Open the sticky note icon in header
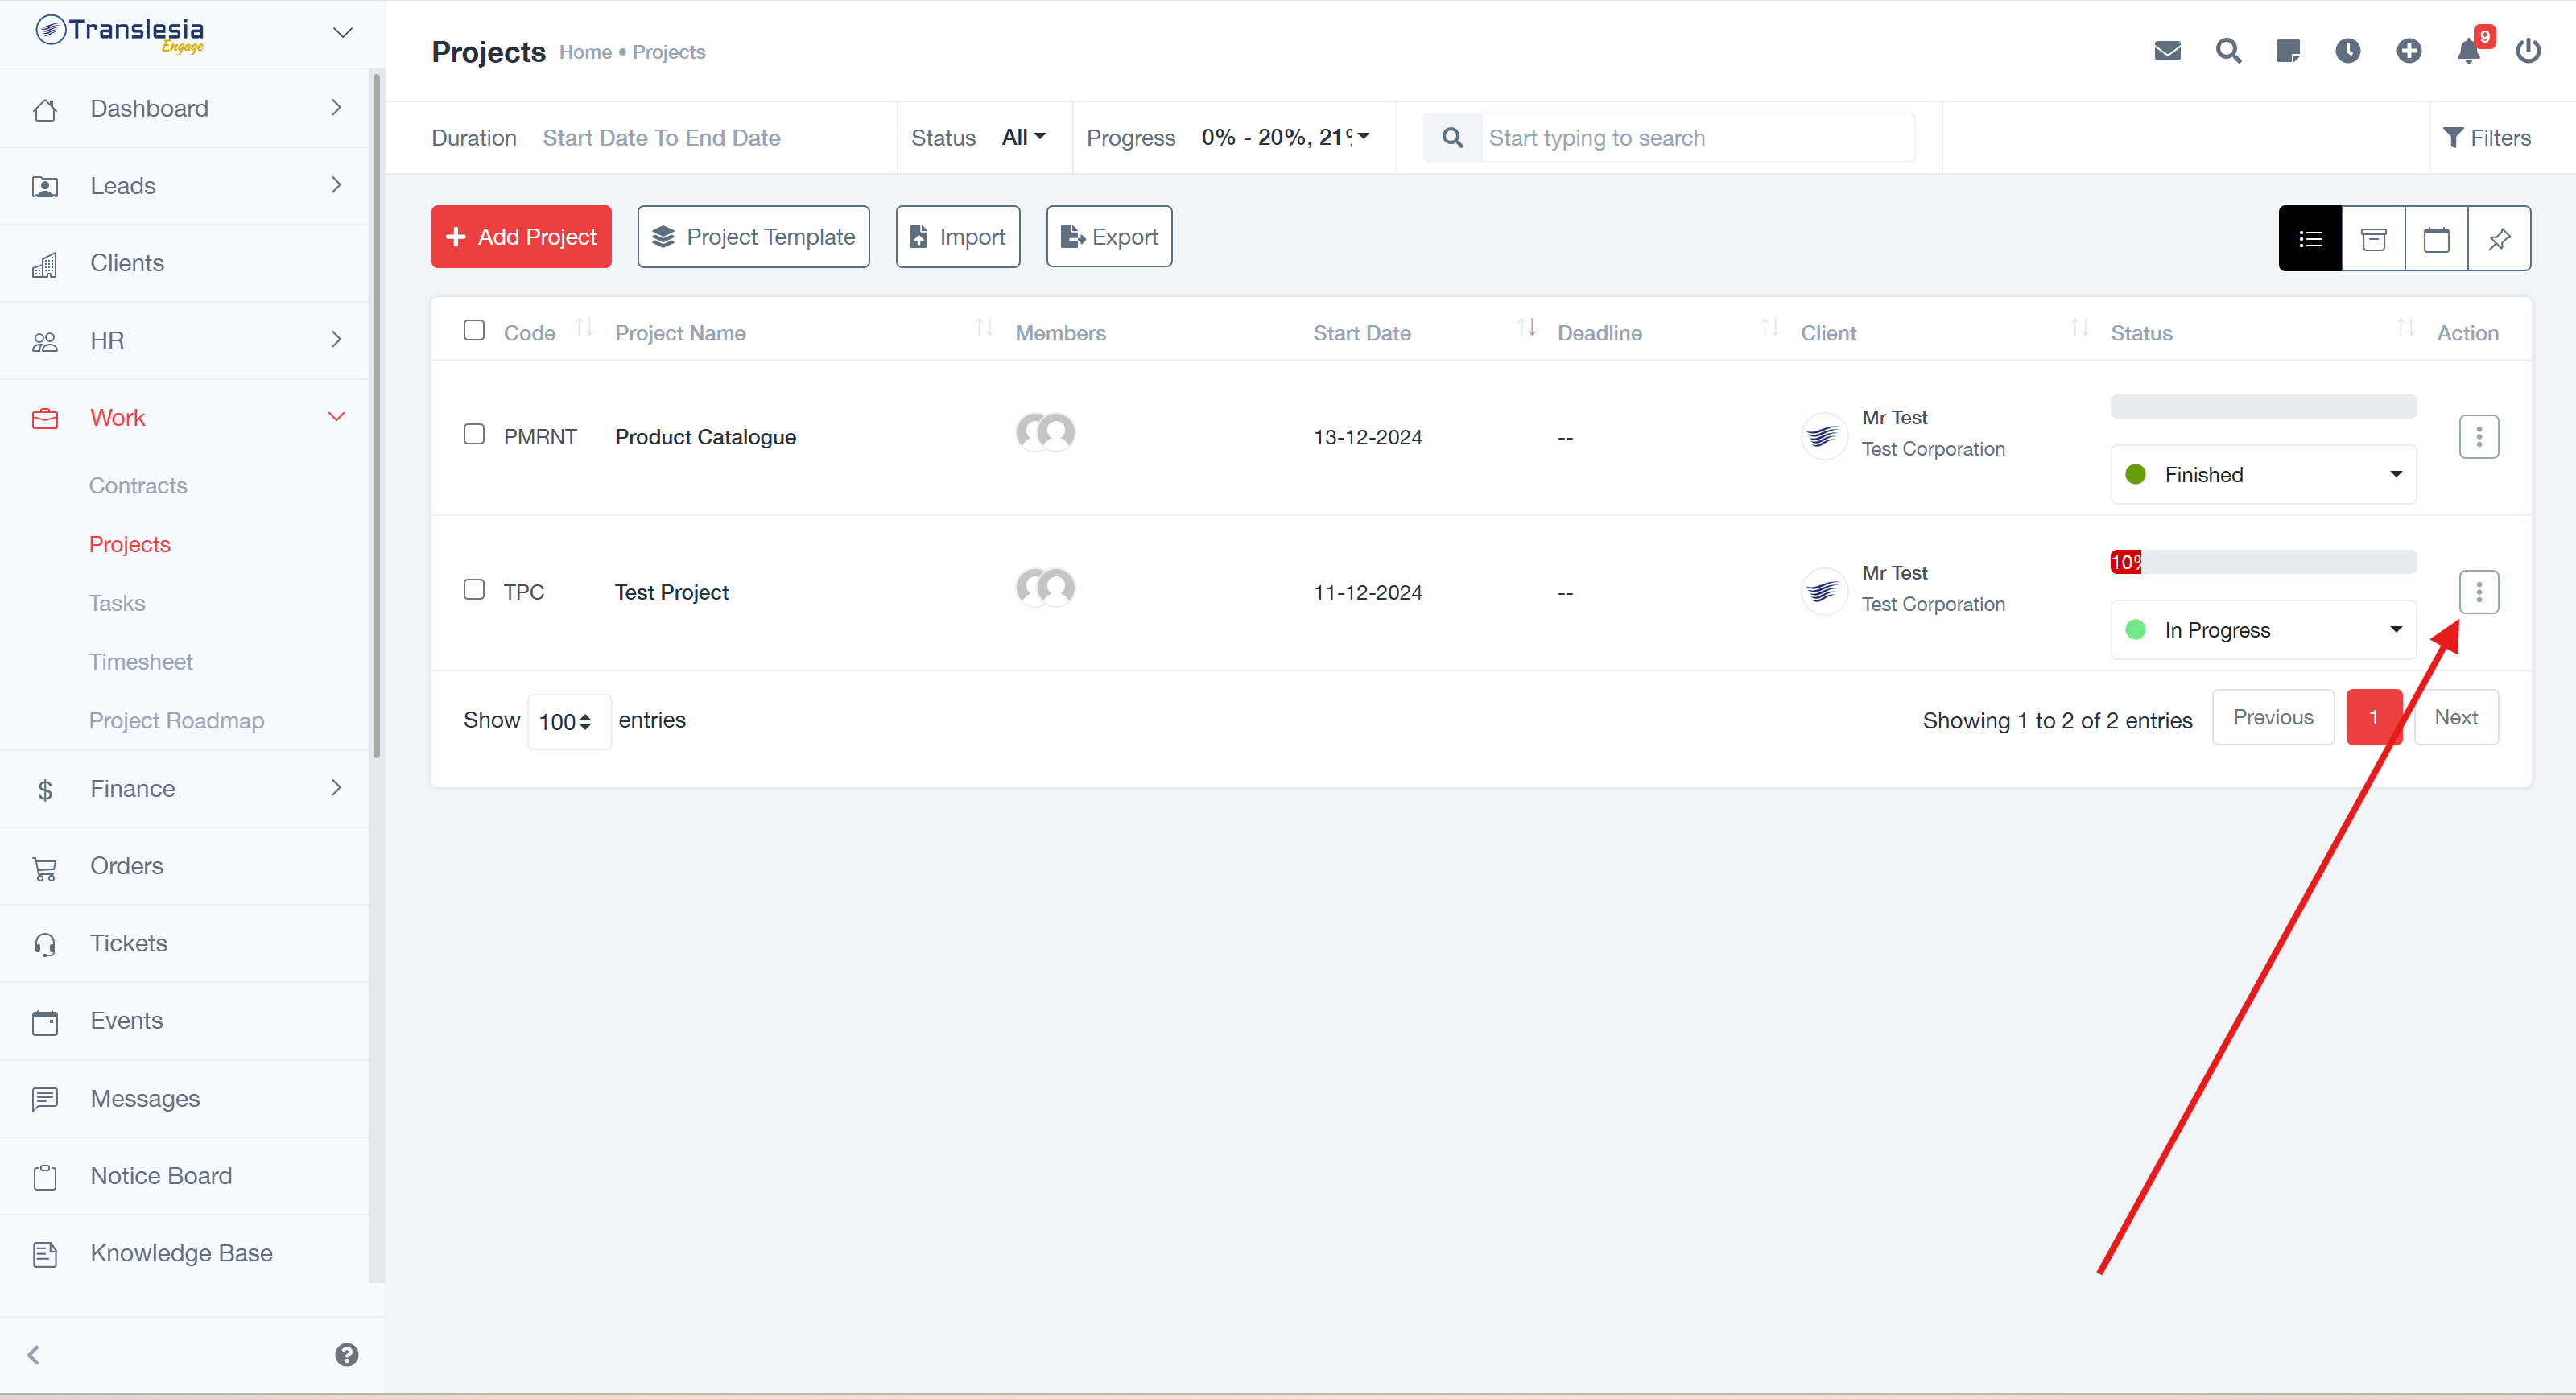2576x1399 pixels. (x=2287, y=51)
